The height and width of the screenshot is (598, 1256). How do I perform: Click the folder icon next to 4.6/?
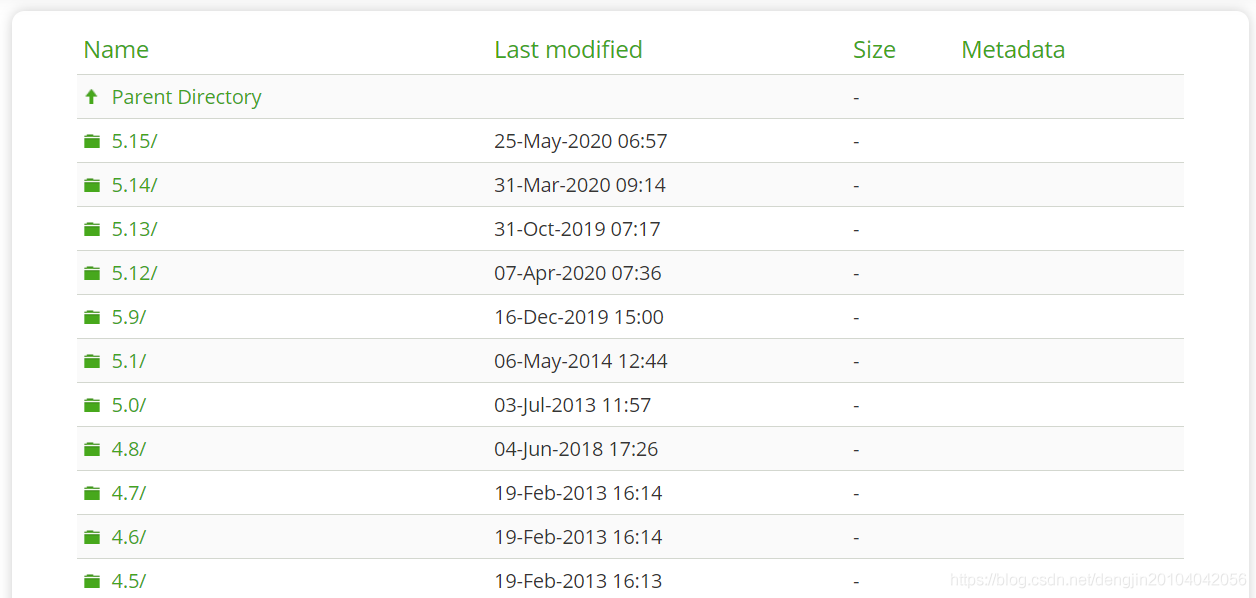click(92, 537)
